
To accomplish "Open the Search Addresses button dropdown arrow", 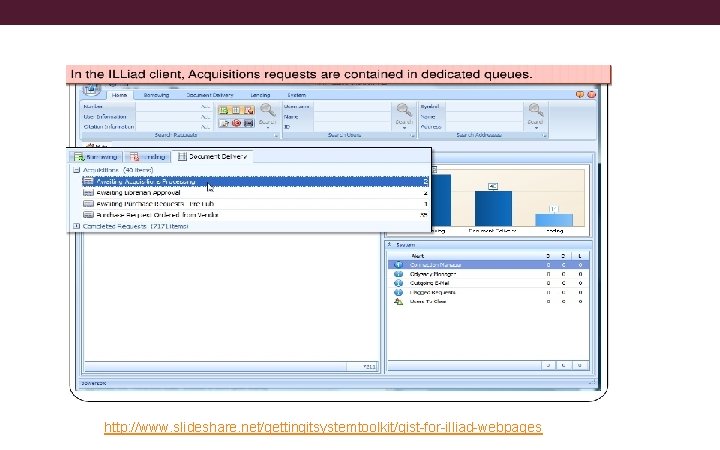I will pyautogui.click(x=535, y=128).
